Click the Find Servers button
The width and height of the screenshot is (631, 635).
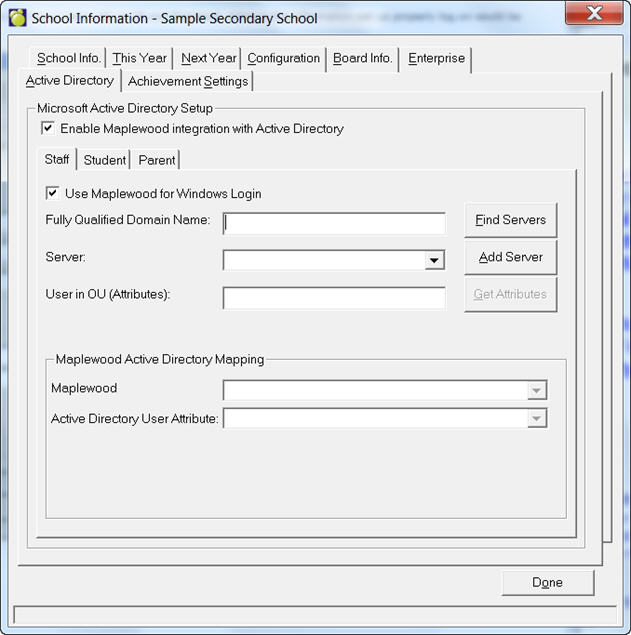coord(510,220)
